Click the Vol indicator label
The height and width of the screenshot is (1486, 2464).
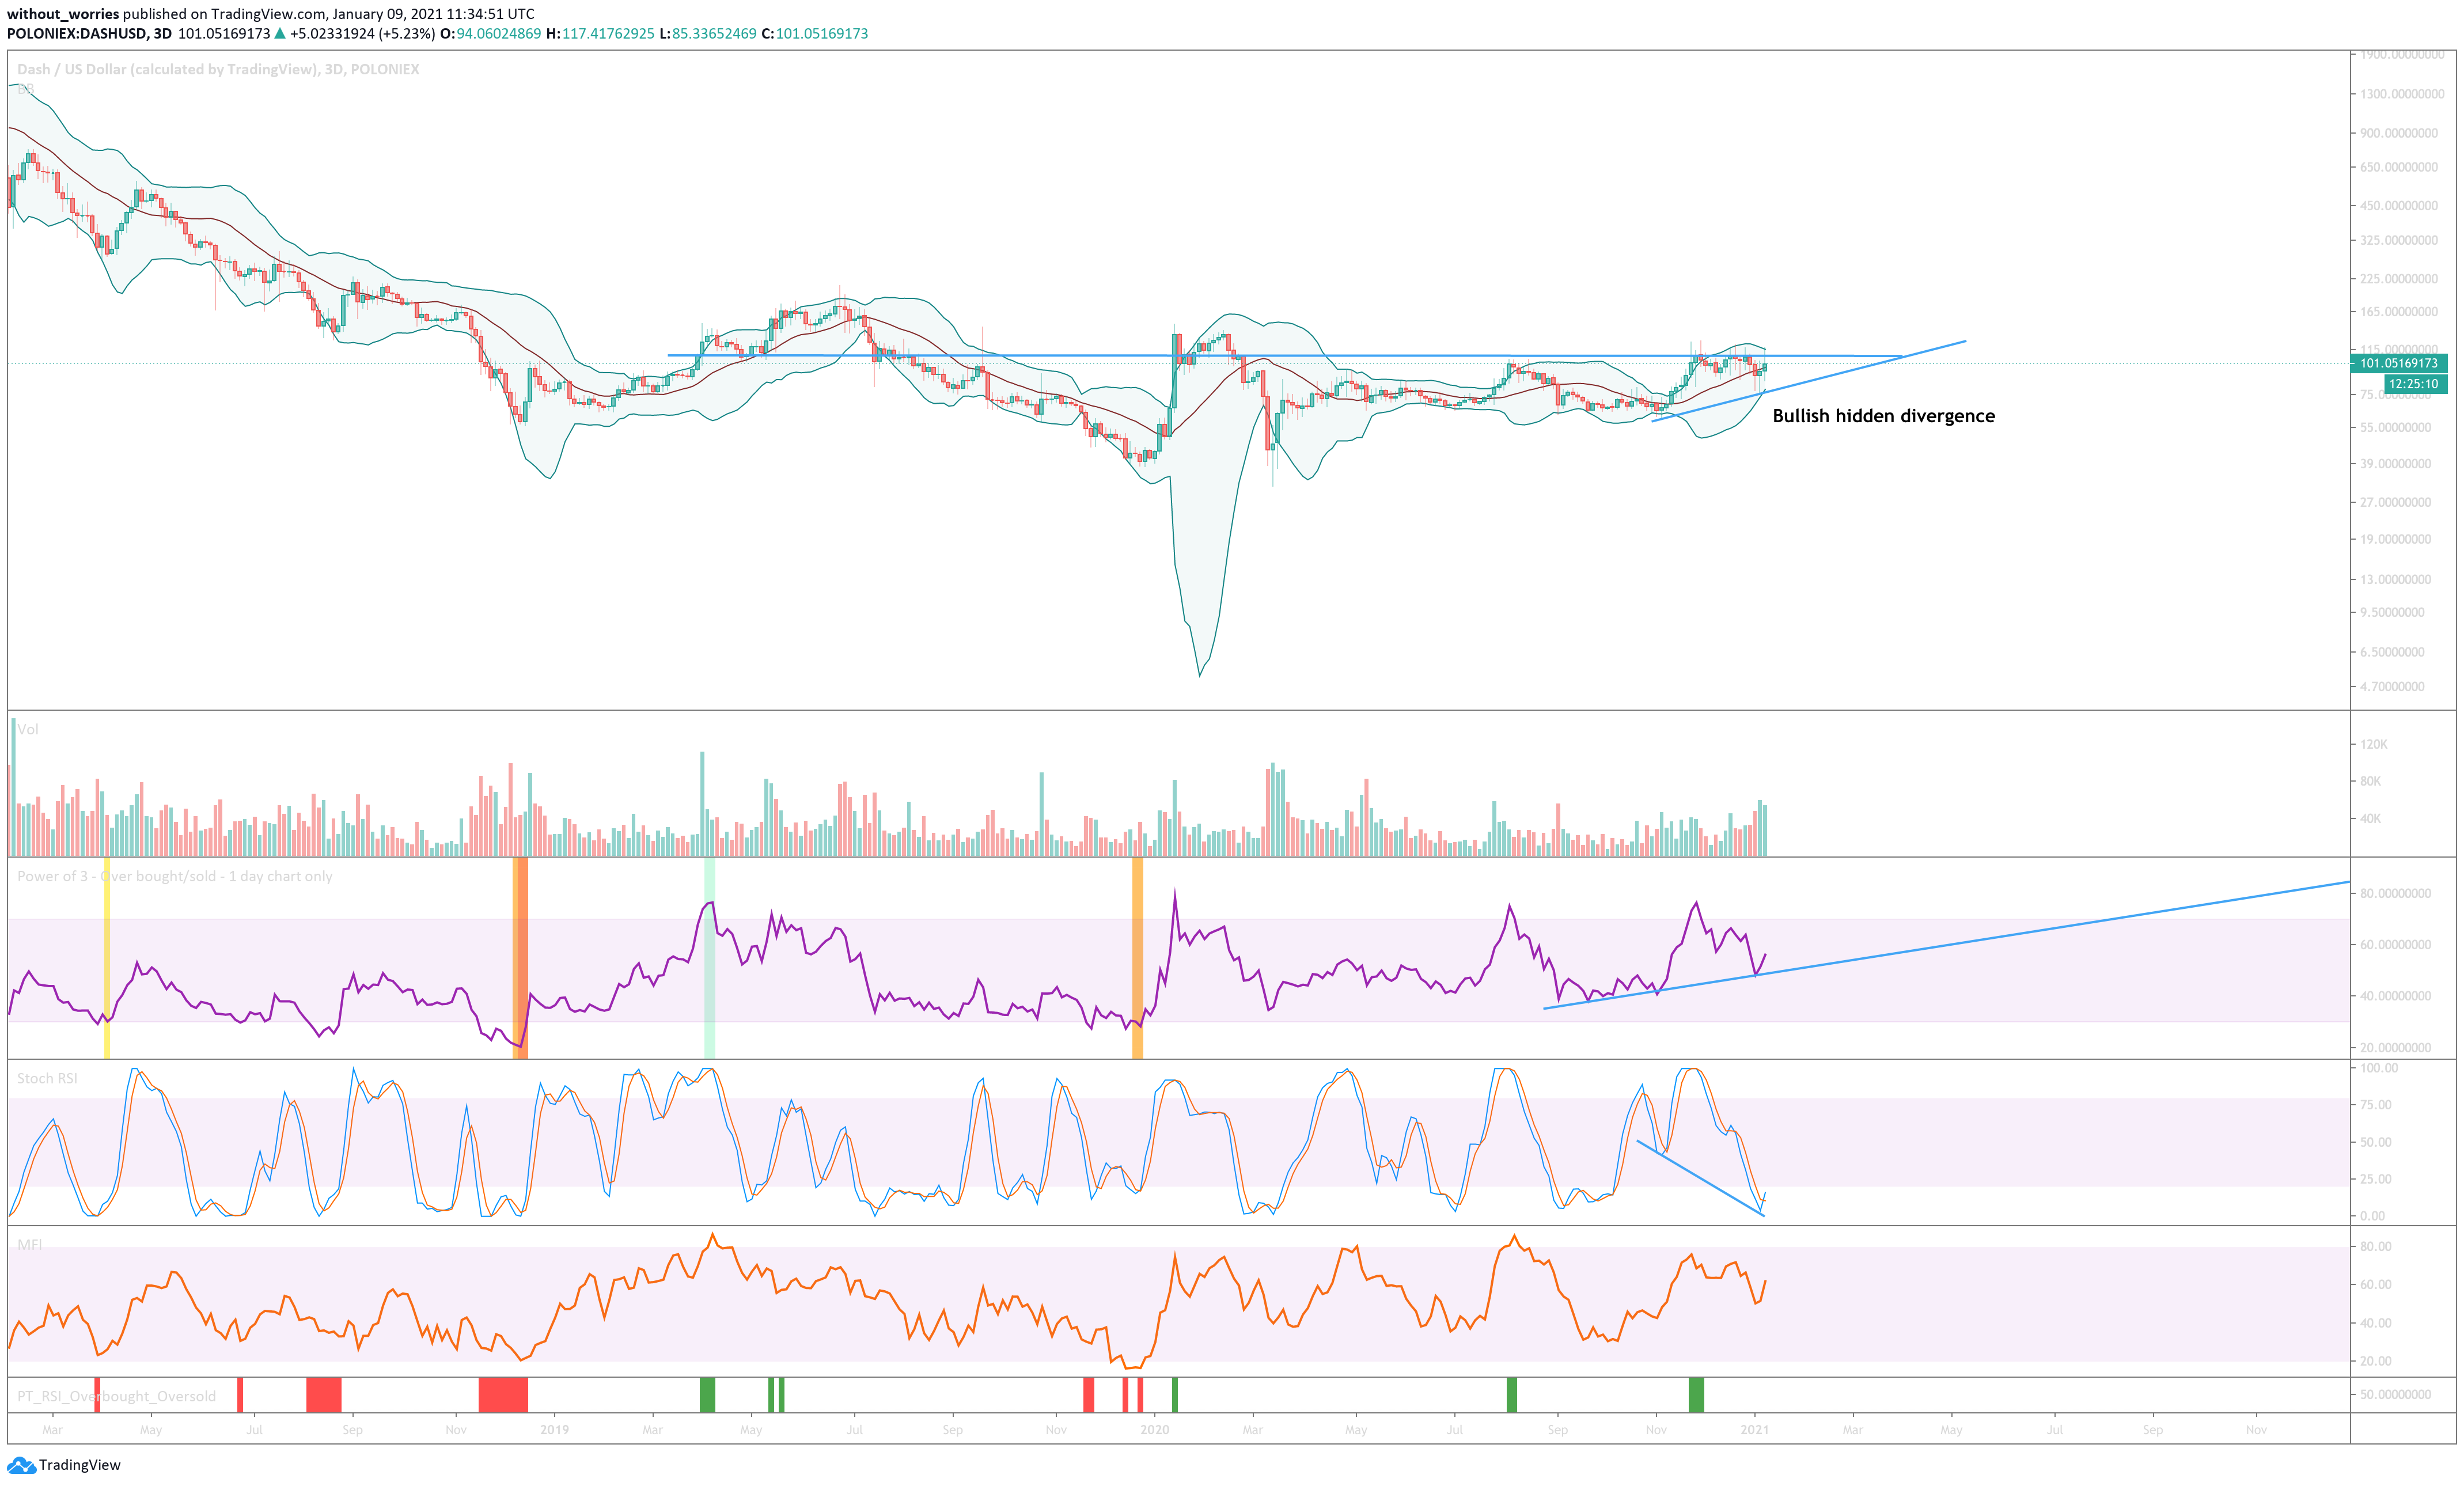point(28,729)
